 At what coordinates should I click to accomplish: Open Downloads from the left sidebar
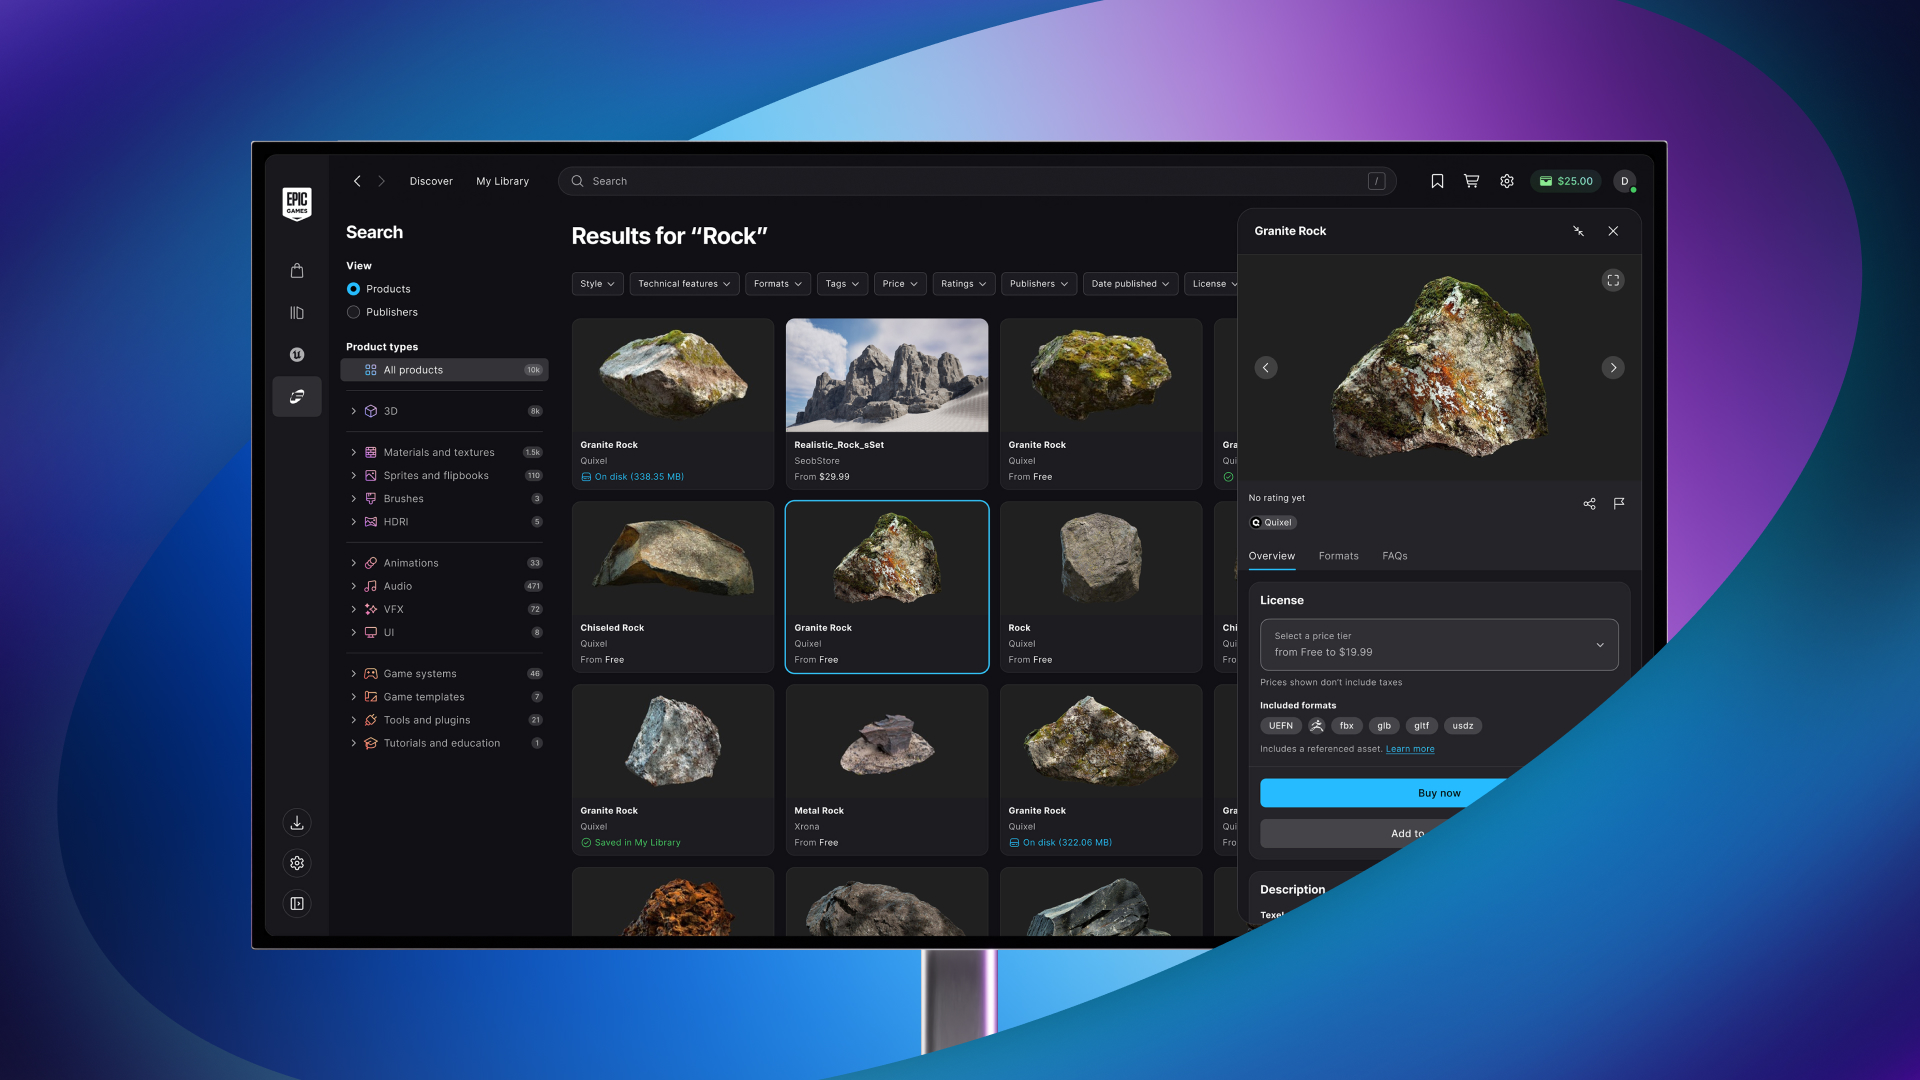[297, 822]
